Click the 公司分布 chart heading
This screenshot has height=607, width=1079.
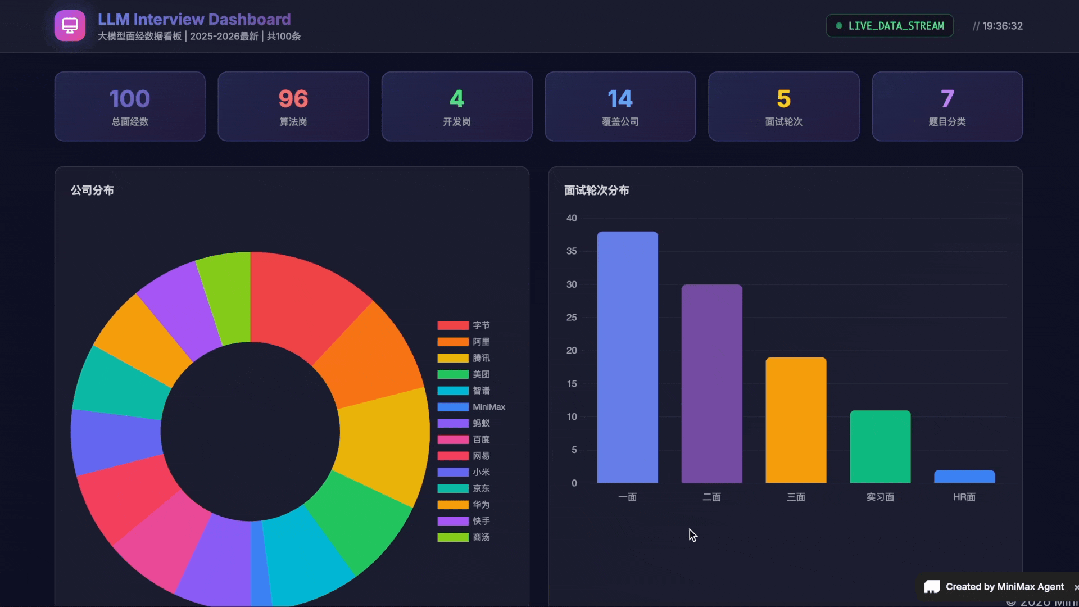tap(92, 190)
